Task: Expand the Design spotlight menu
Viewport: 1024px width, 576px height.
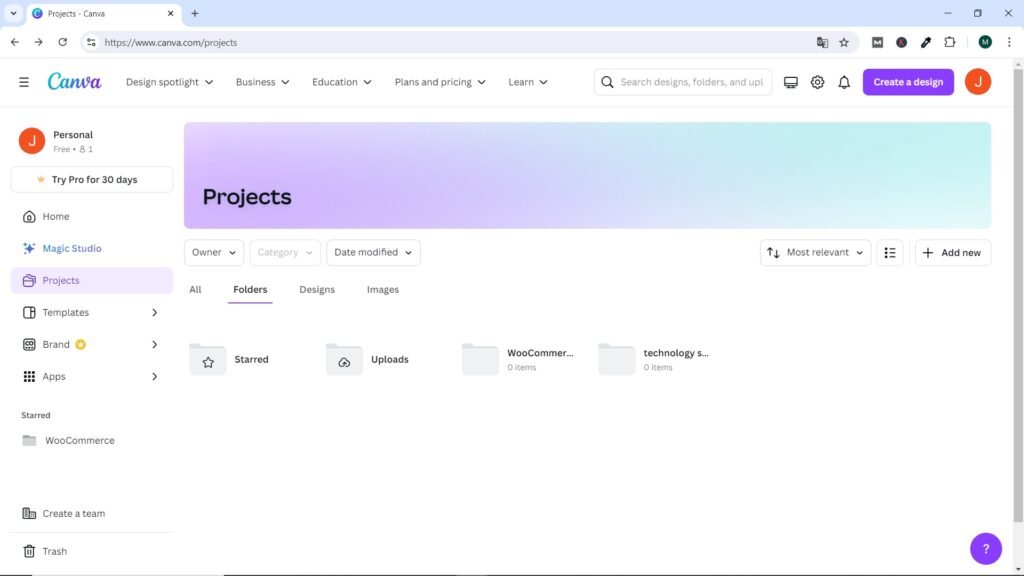Action: (x=169, y=82)
